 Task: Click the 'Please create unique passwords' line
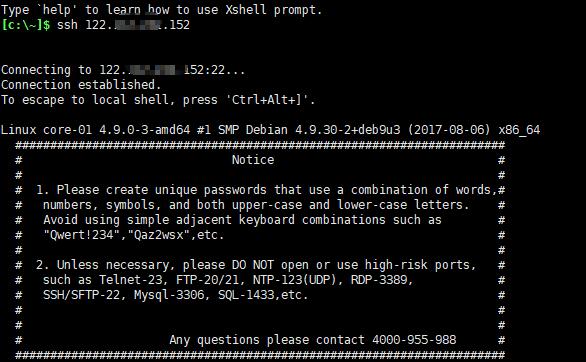[x=266, y=190]
